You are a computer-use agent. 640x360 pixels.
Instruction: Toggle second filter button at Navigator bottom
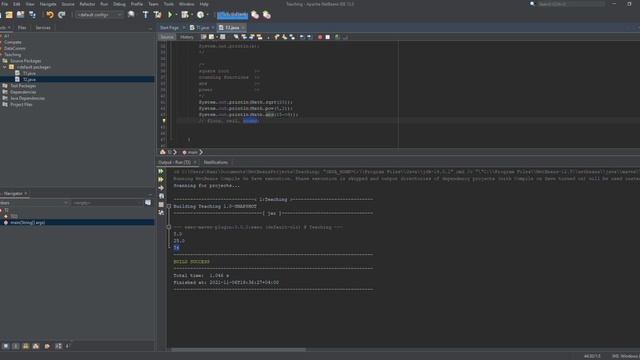[x=16, y=346]
